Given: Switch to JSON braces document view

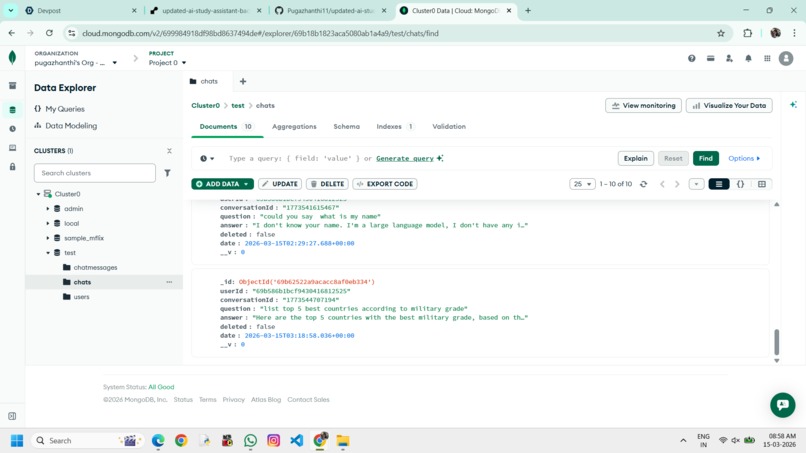Looking at the screenshot, I should (740, 184).
